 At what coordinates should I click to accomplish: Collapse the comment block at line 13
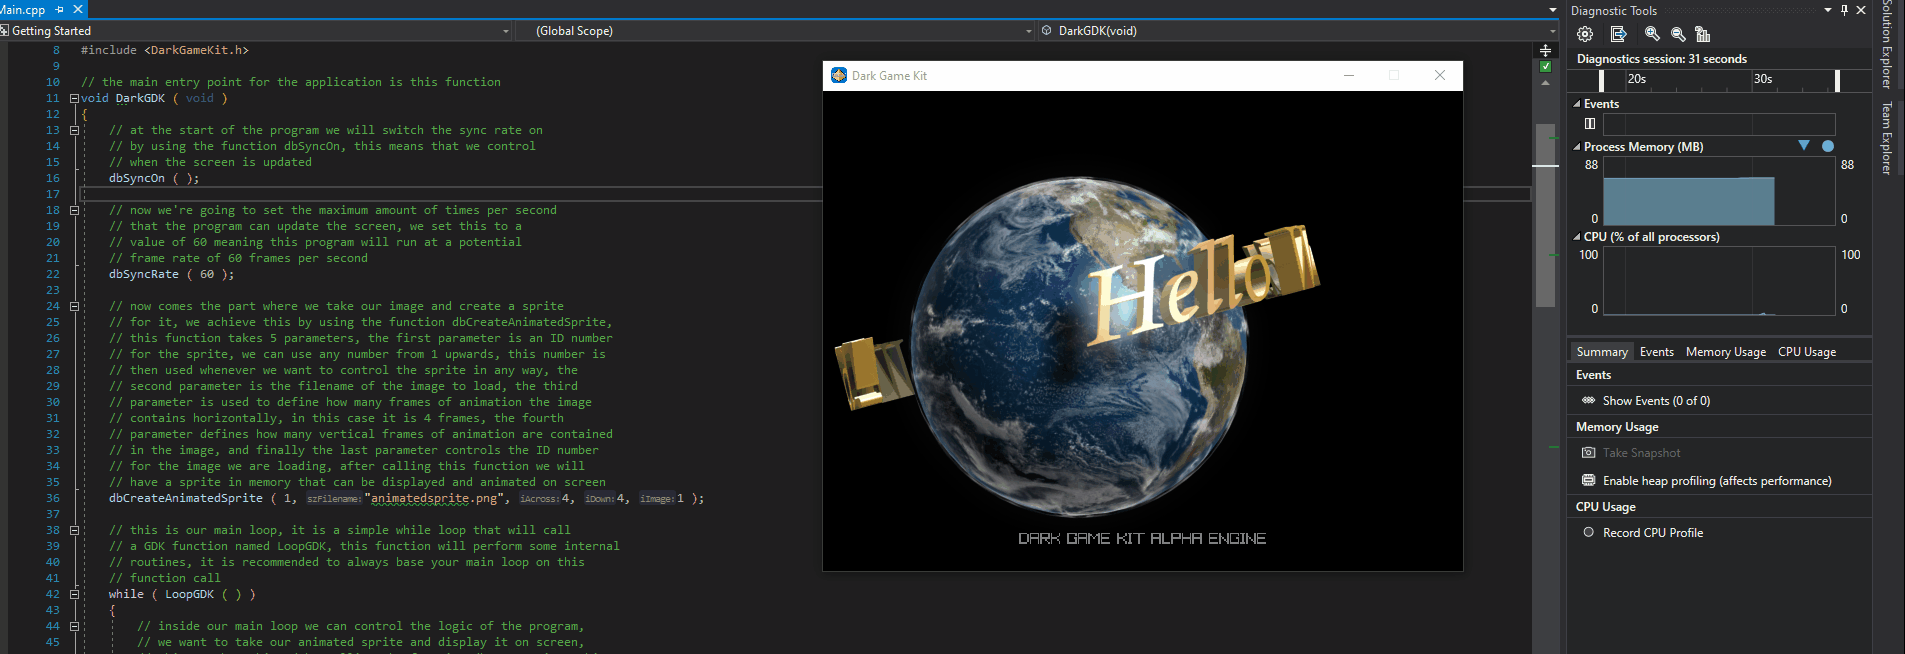point(74,130)
